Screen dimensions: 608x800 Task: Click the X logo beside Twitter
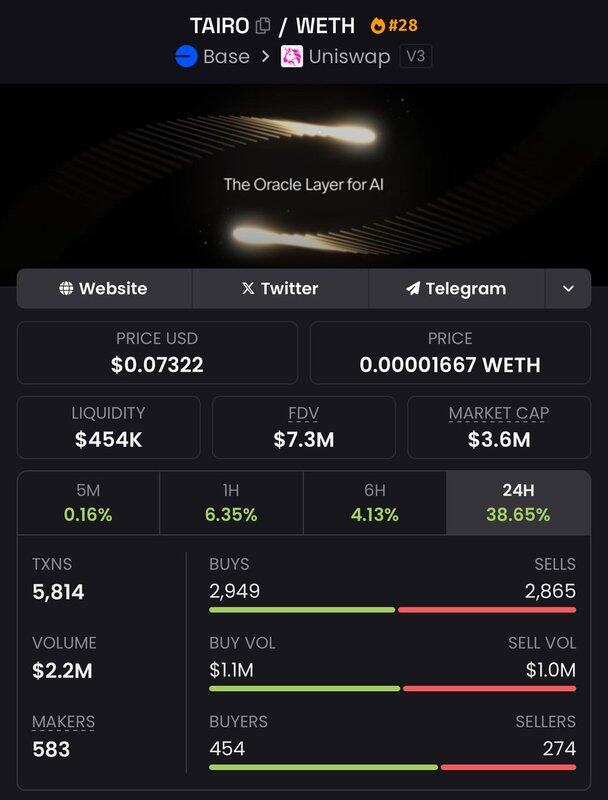click(x=248, y=289)
